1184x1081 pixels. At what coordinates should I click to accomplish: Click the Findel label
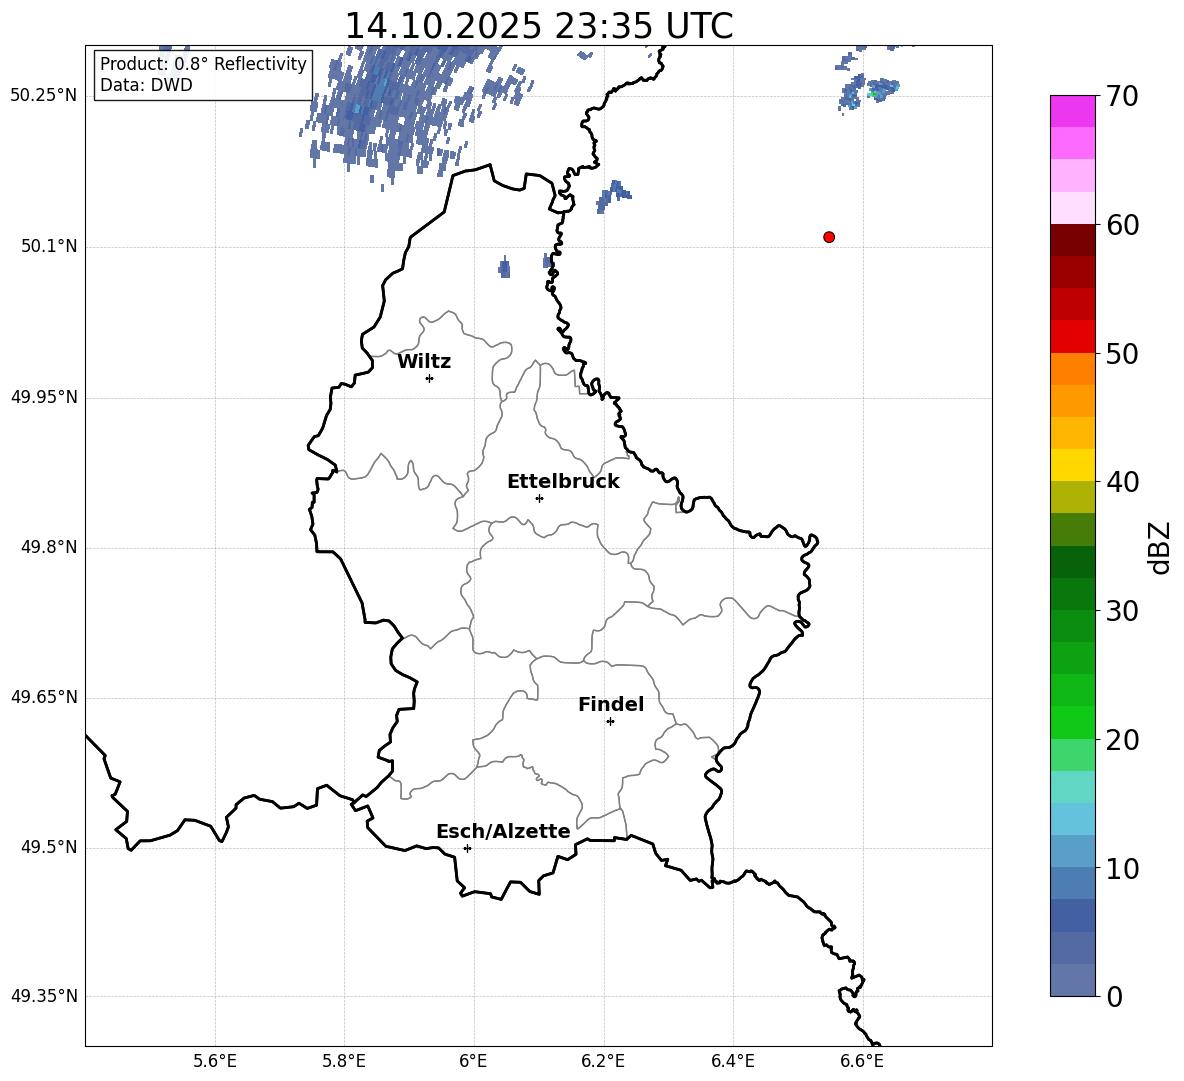[611, 704]
